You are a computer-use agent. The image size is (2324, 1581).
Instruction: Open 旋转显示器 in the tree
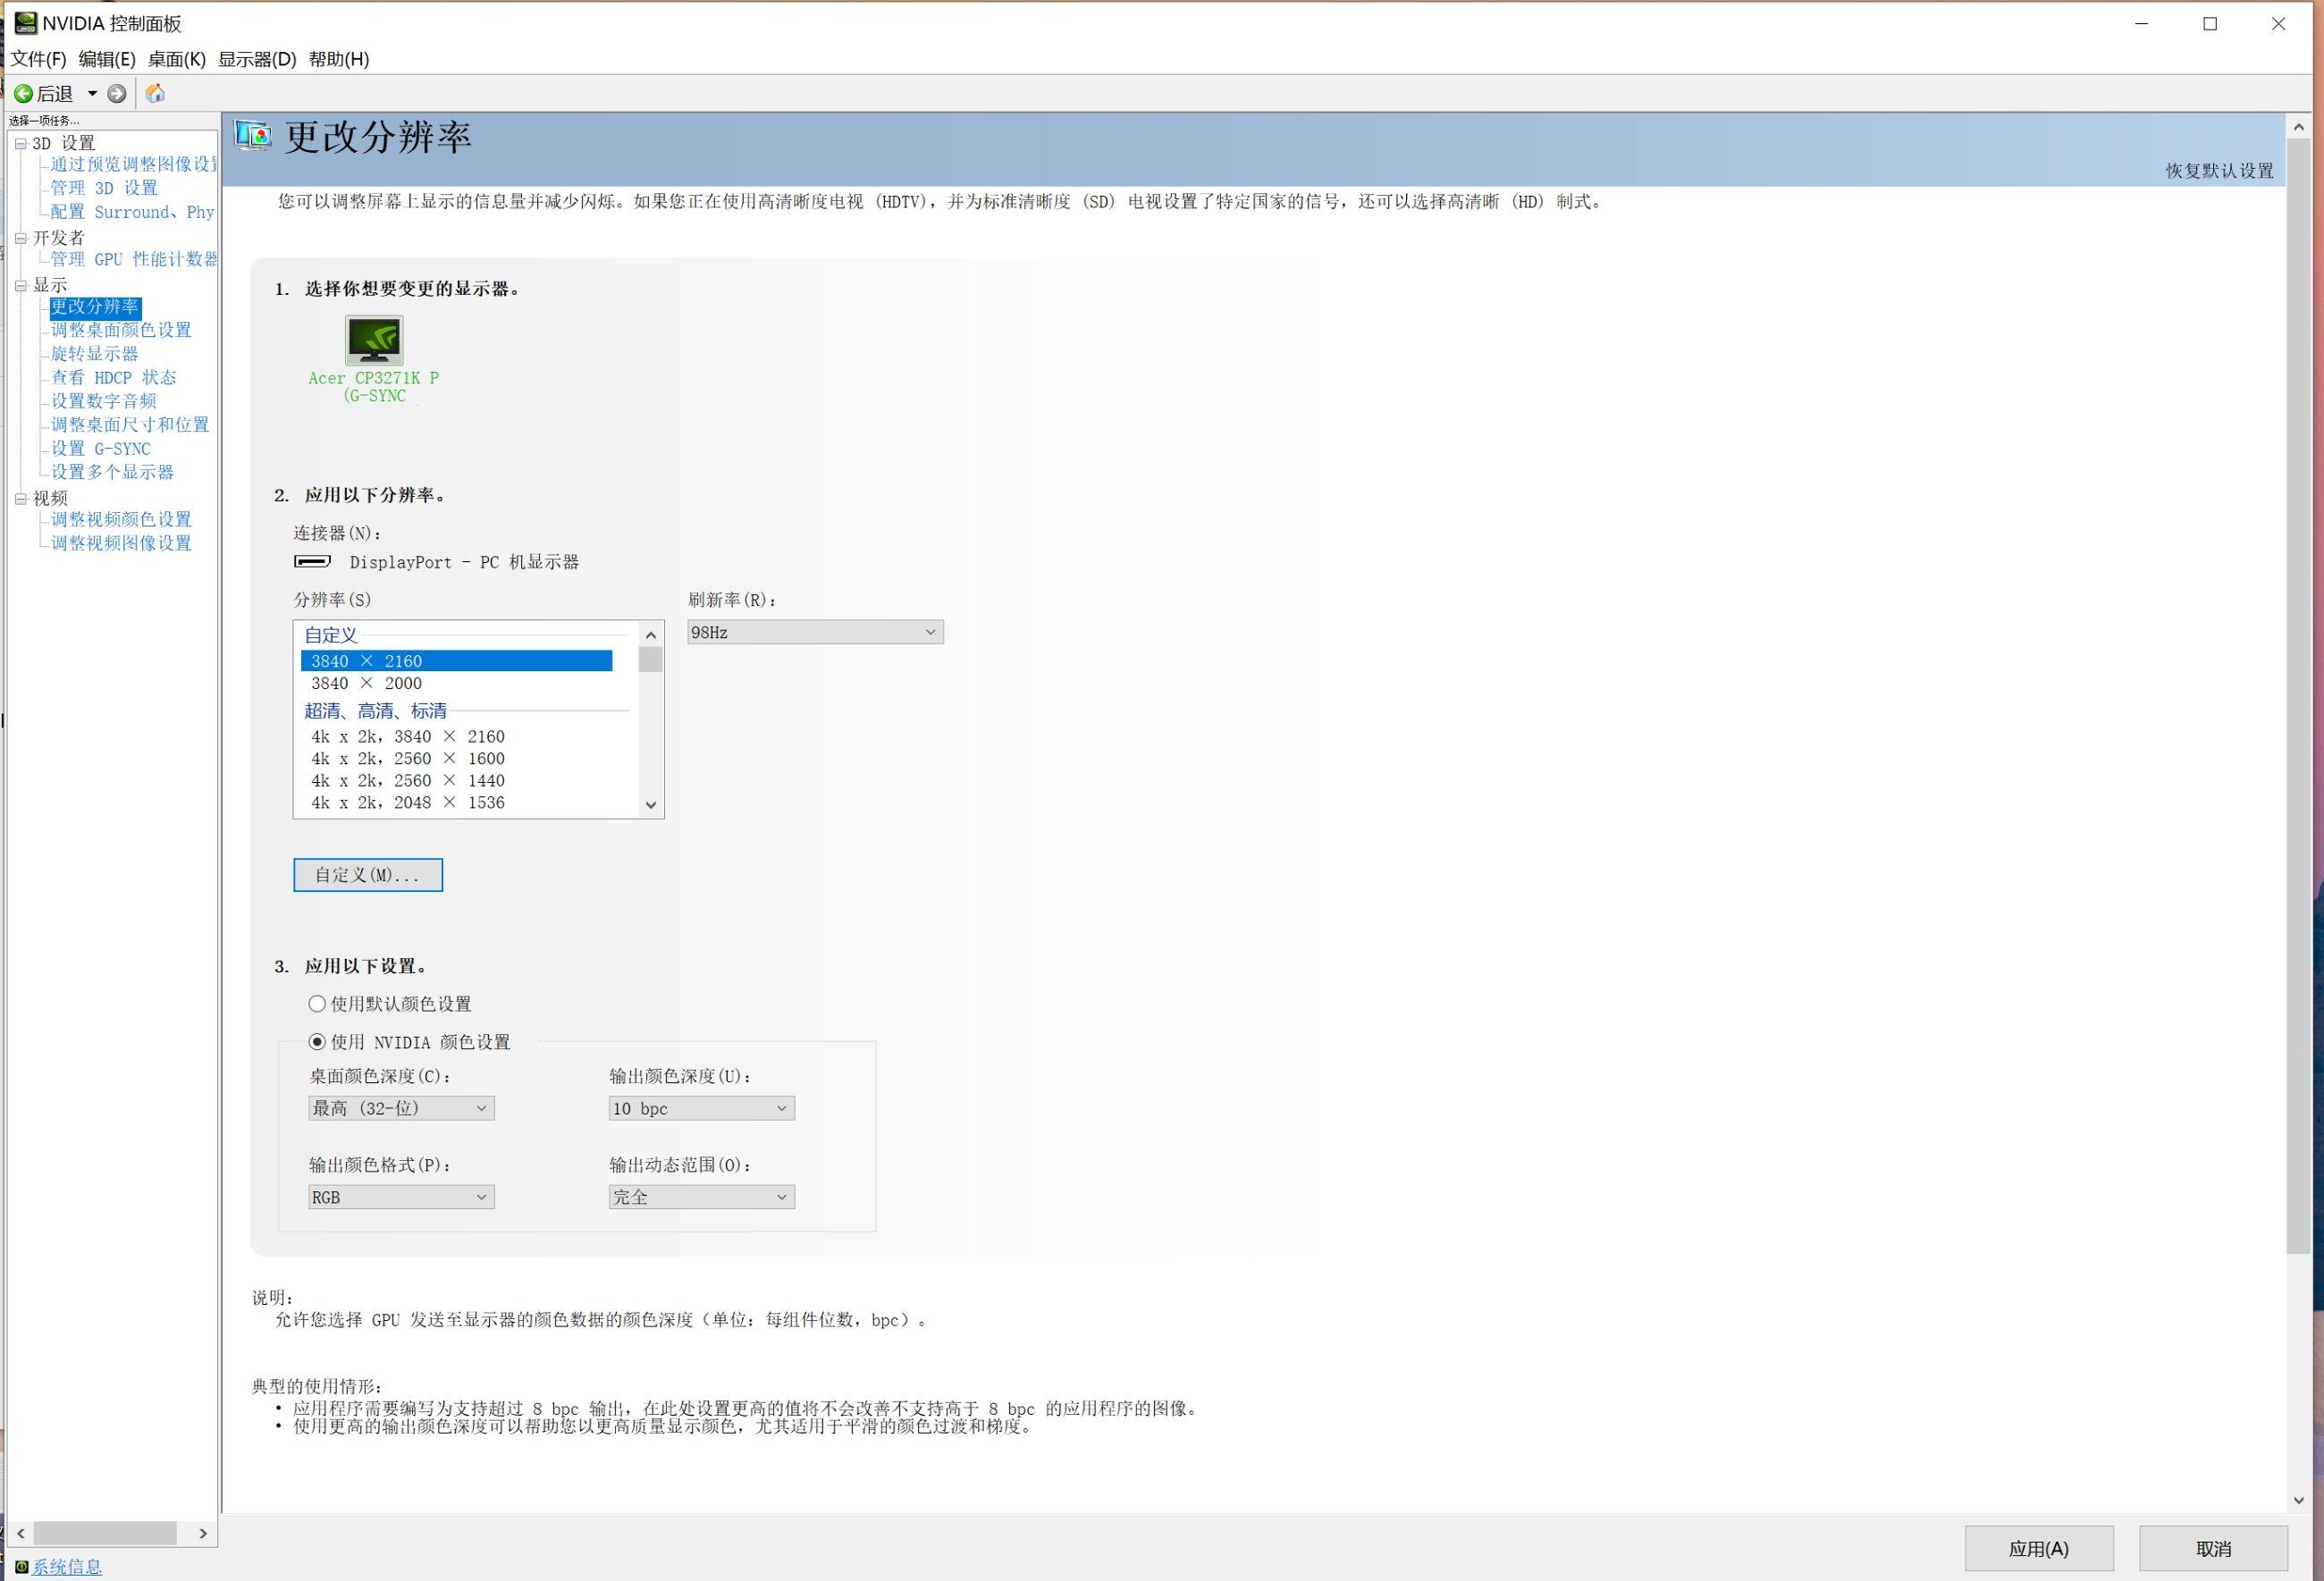[x=95, y=354]
